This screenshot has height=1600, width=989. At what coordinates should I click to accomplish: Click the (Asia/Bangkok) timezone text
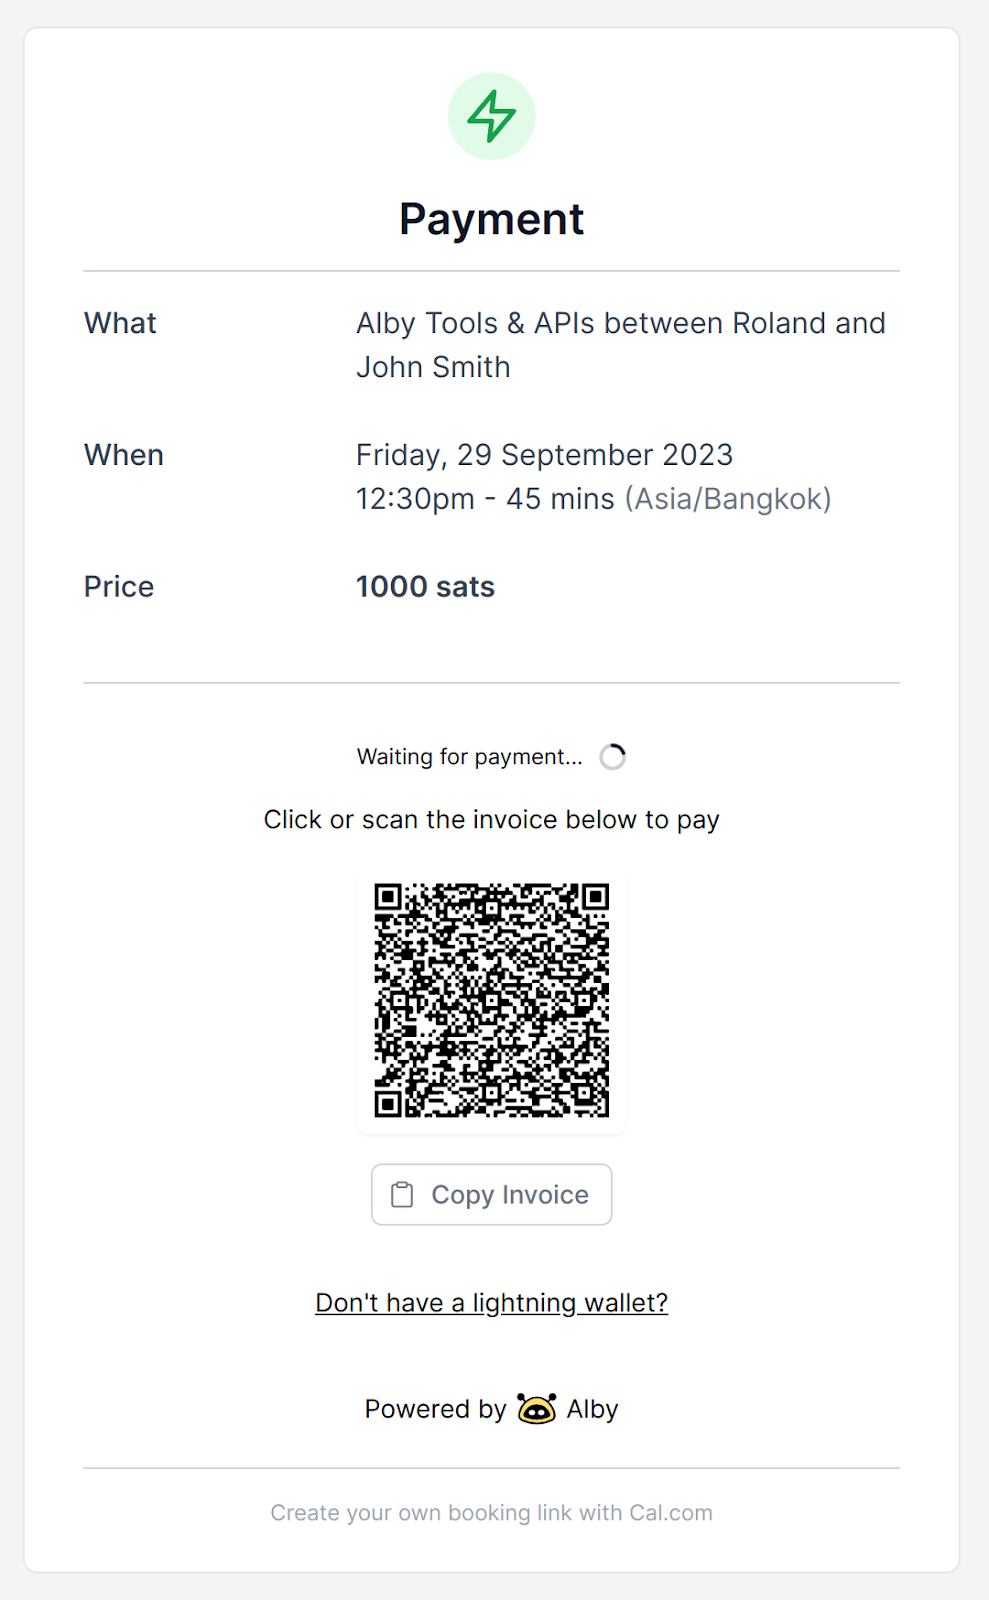pyautogui.click(x=728, y=499)
